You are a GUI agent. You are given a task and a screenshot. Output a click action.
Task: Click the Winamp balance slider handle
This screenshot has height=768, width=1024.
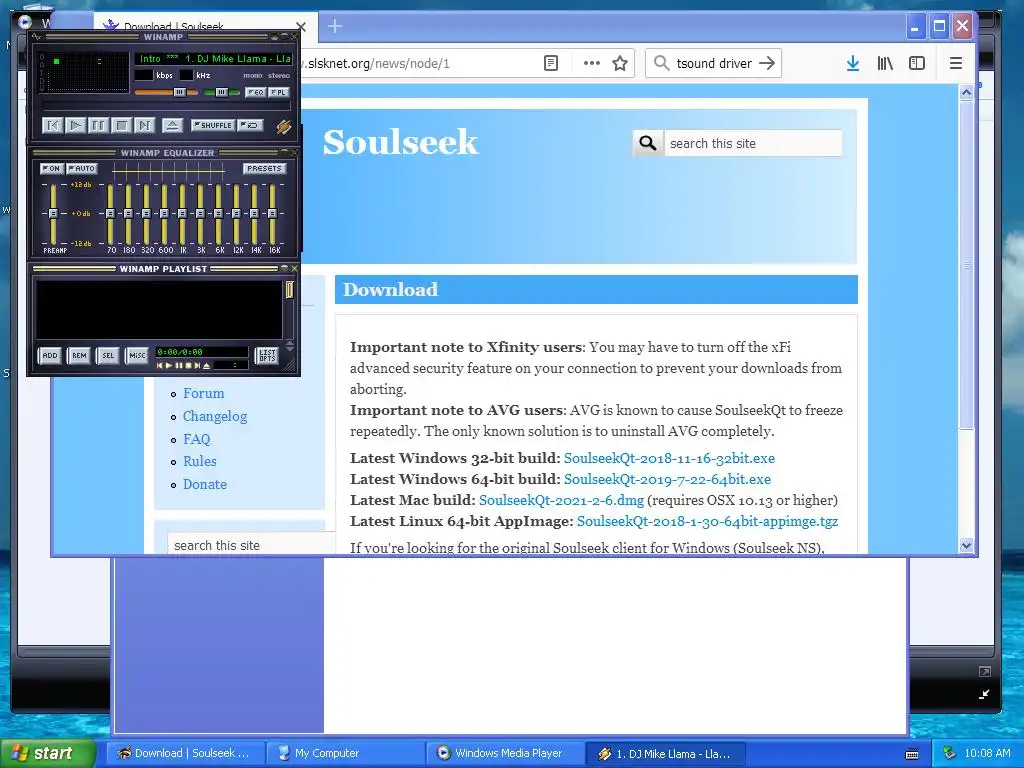pos(222,92)
